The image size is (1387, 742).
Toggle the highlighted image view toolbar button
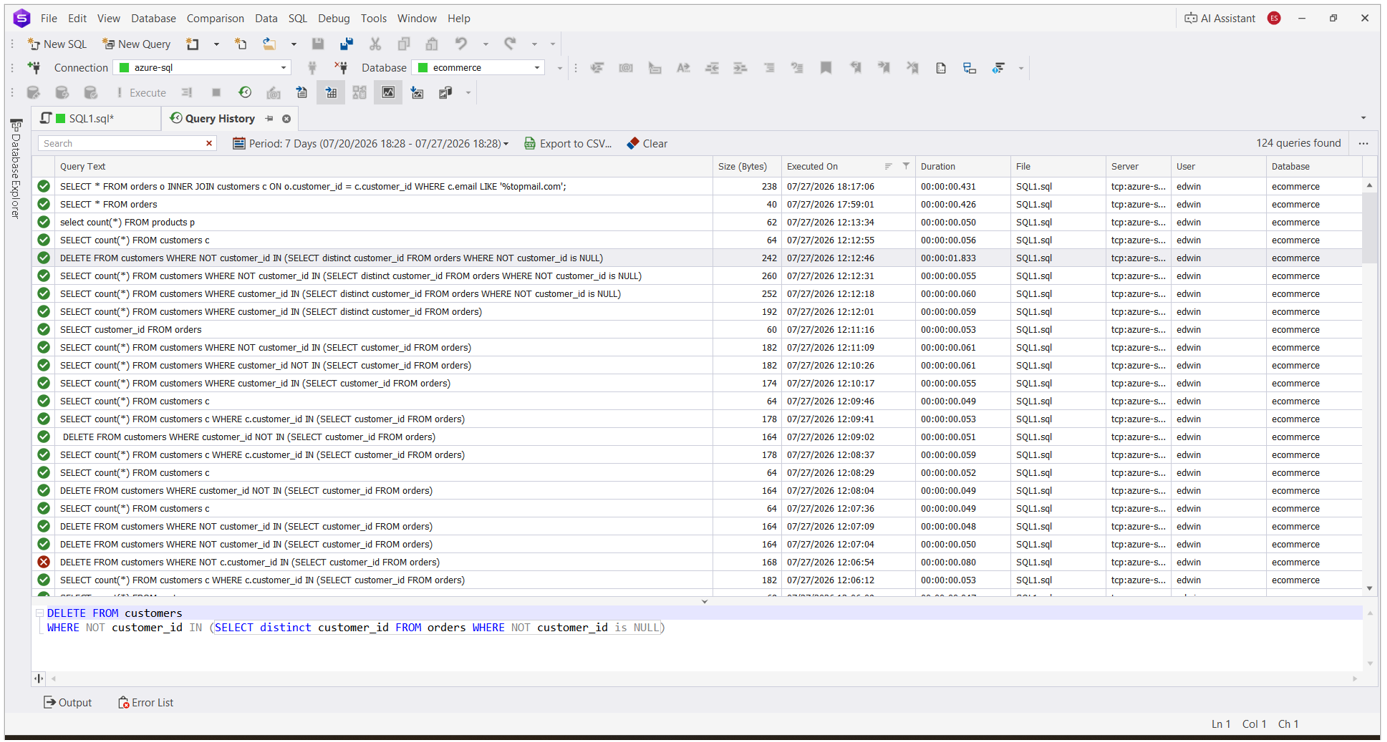click(388, 93)
